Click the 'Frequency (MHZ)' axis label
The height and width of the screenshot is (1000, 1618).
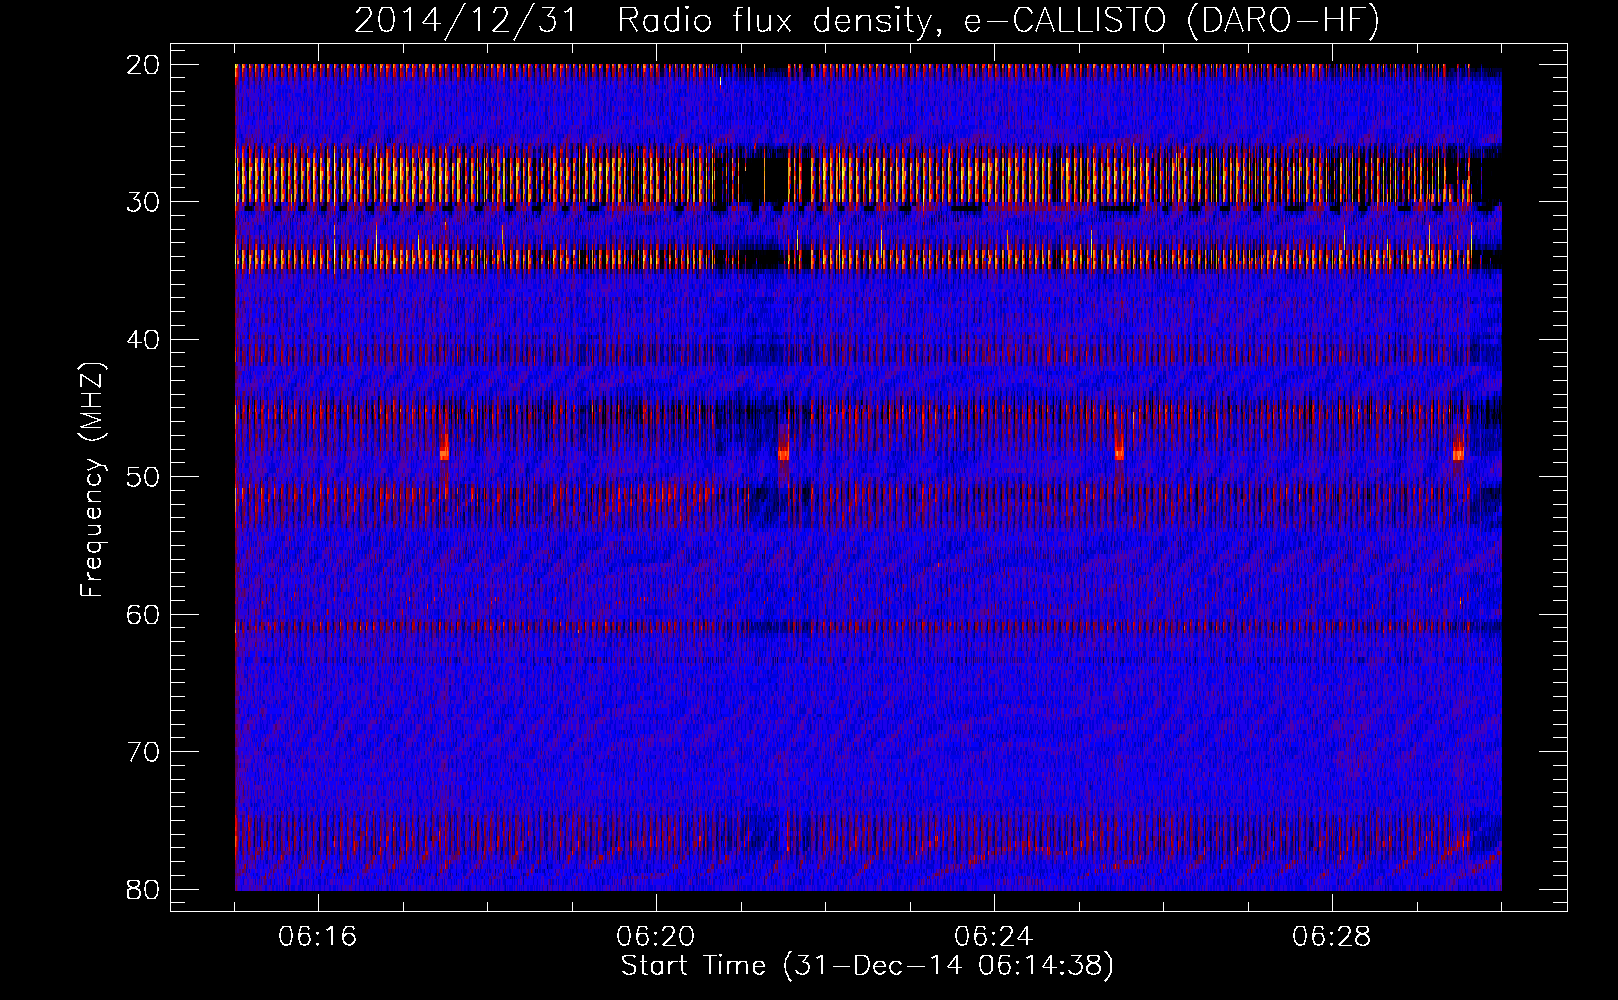[x=93, y=480]
